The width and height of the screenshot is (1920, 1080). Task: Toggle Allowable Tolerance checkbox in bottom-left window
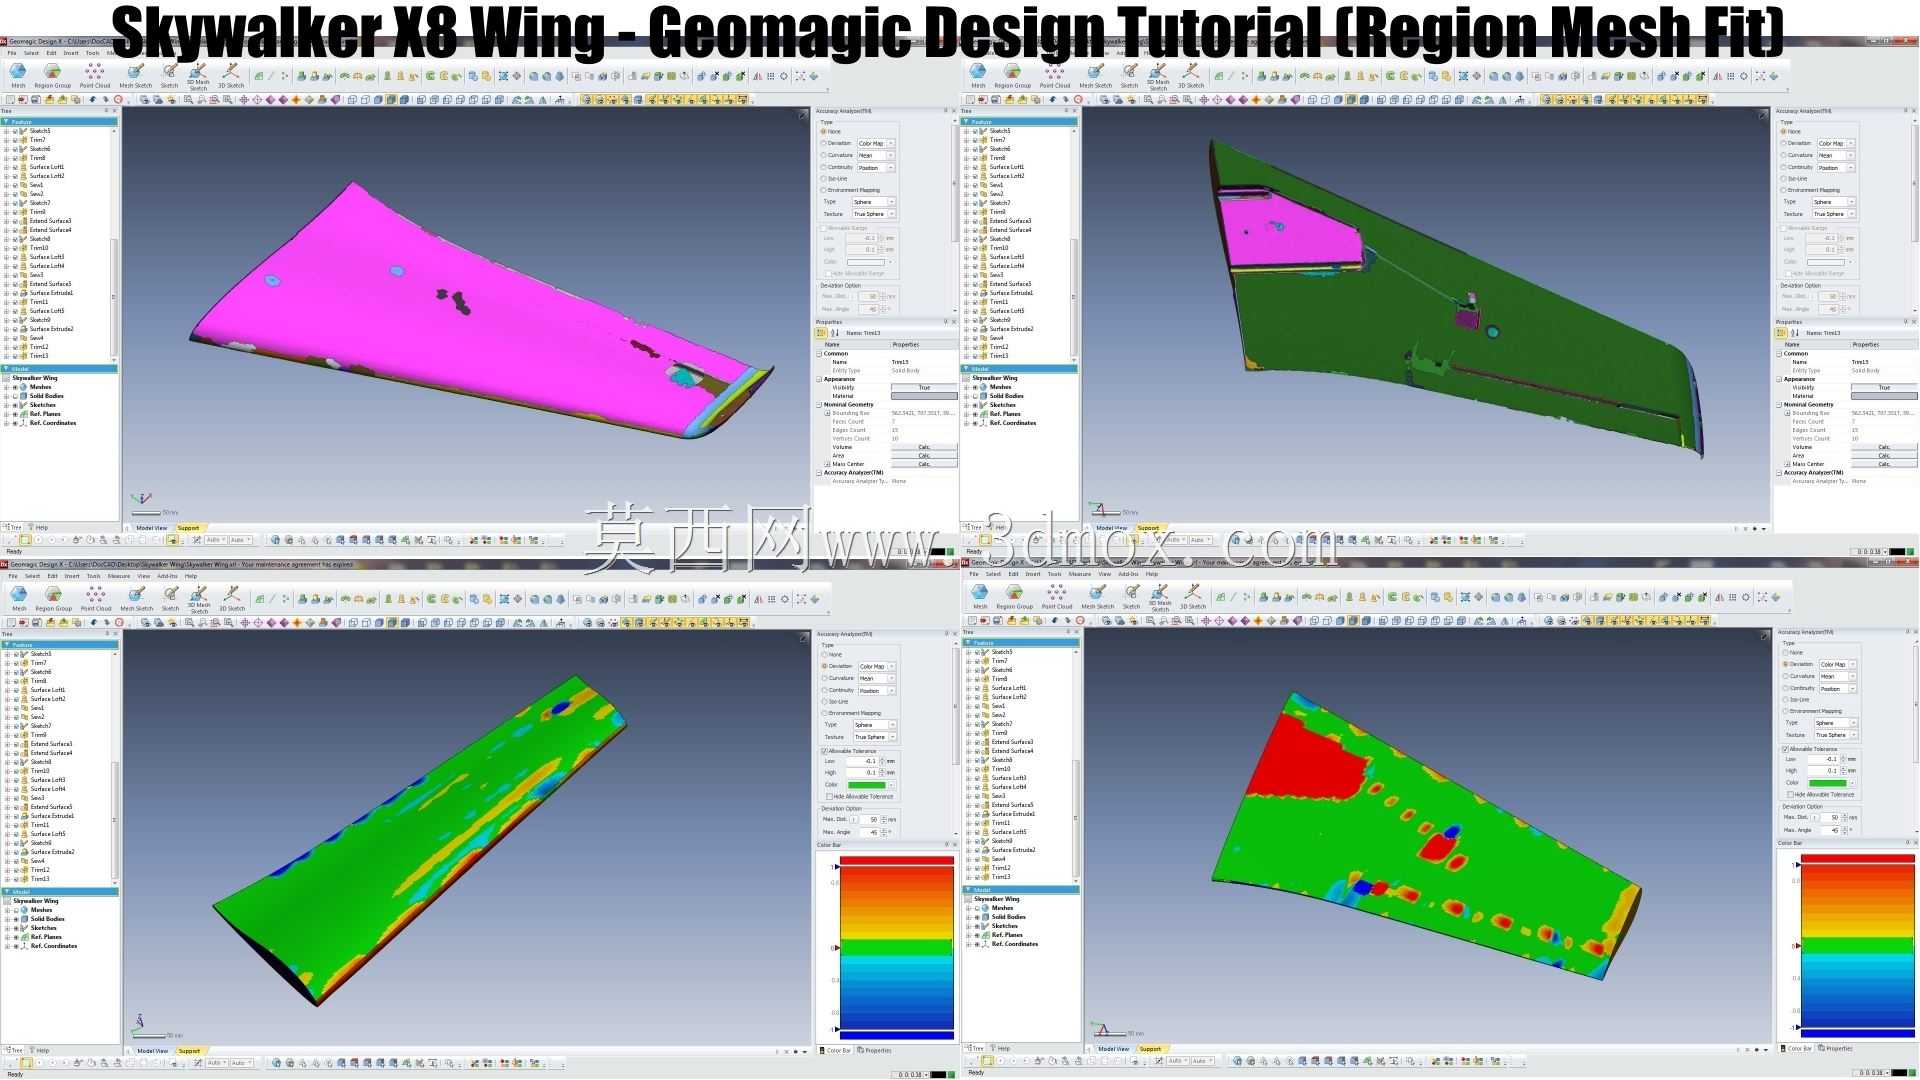[x=825, y=751]
